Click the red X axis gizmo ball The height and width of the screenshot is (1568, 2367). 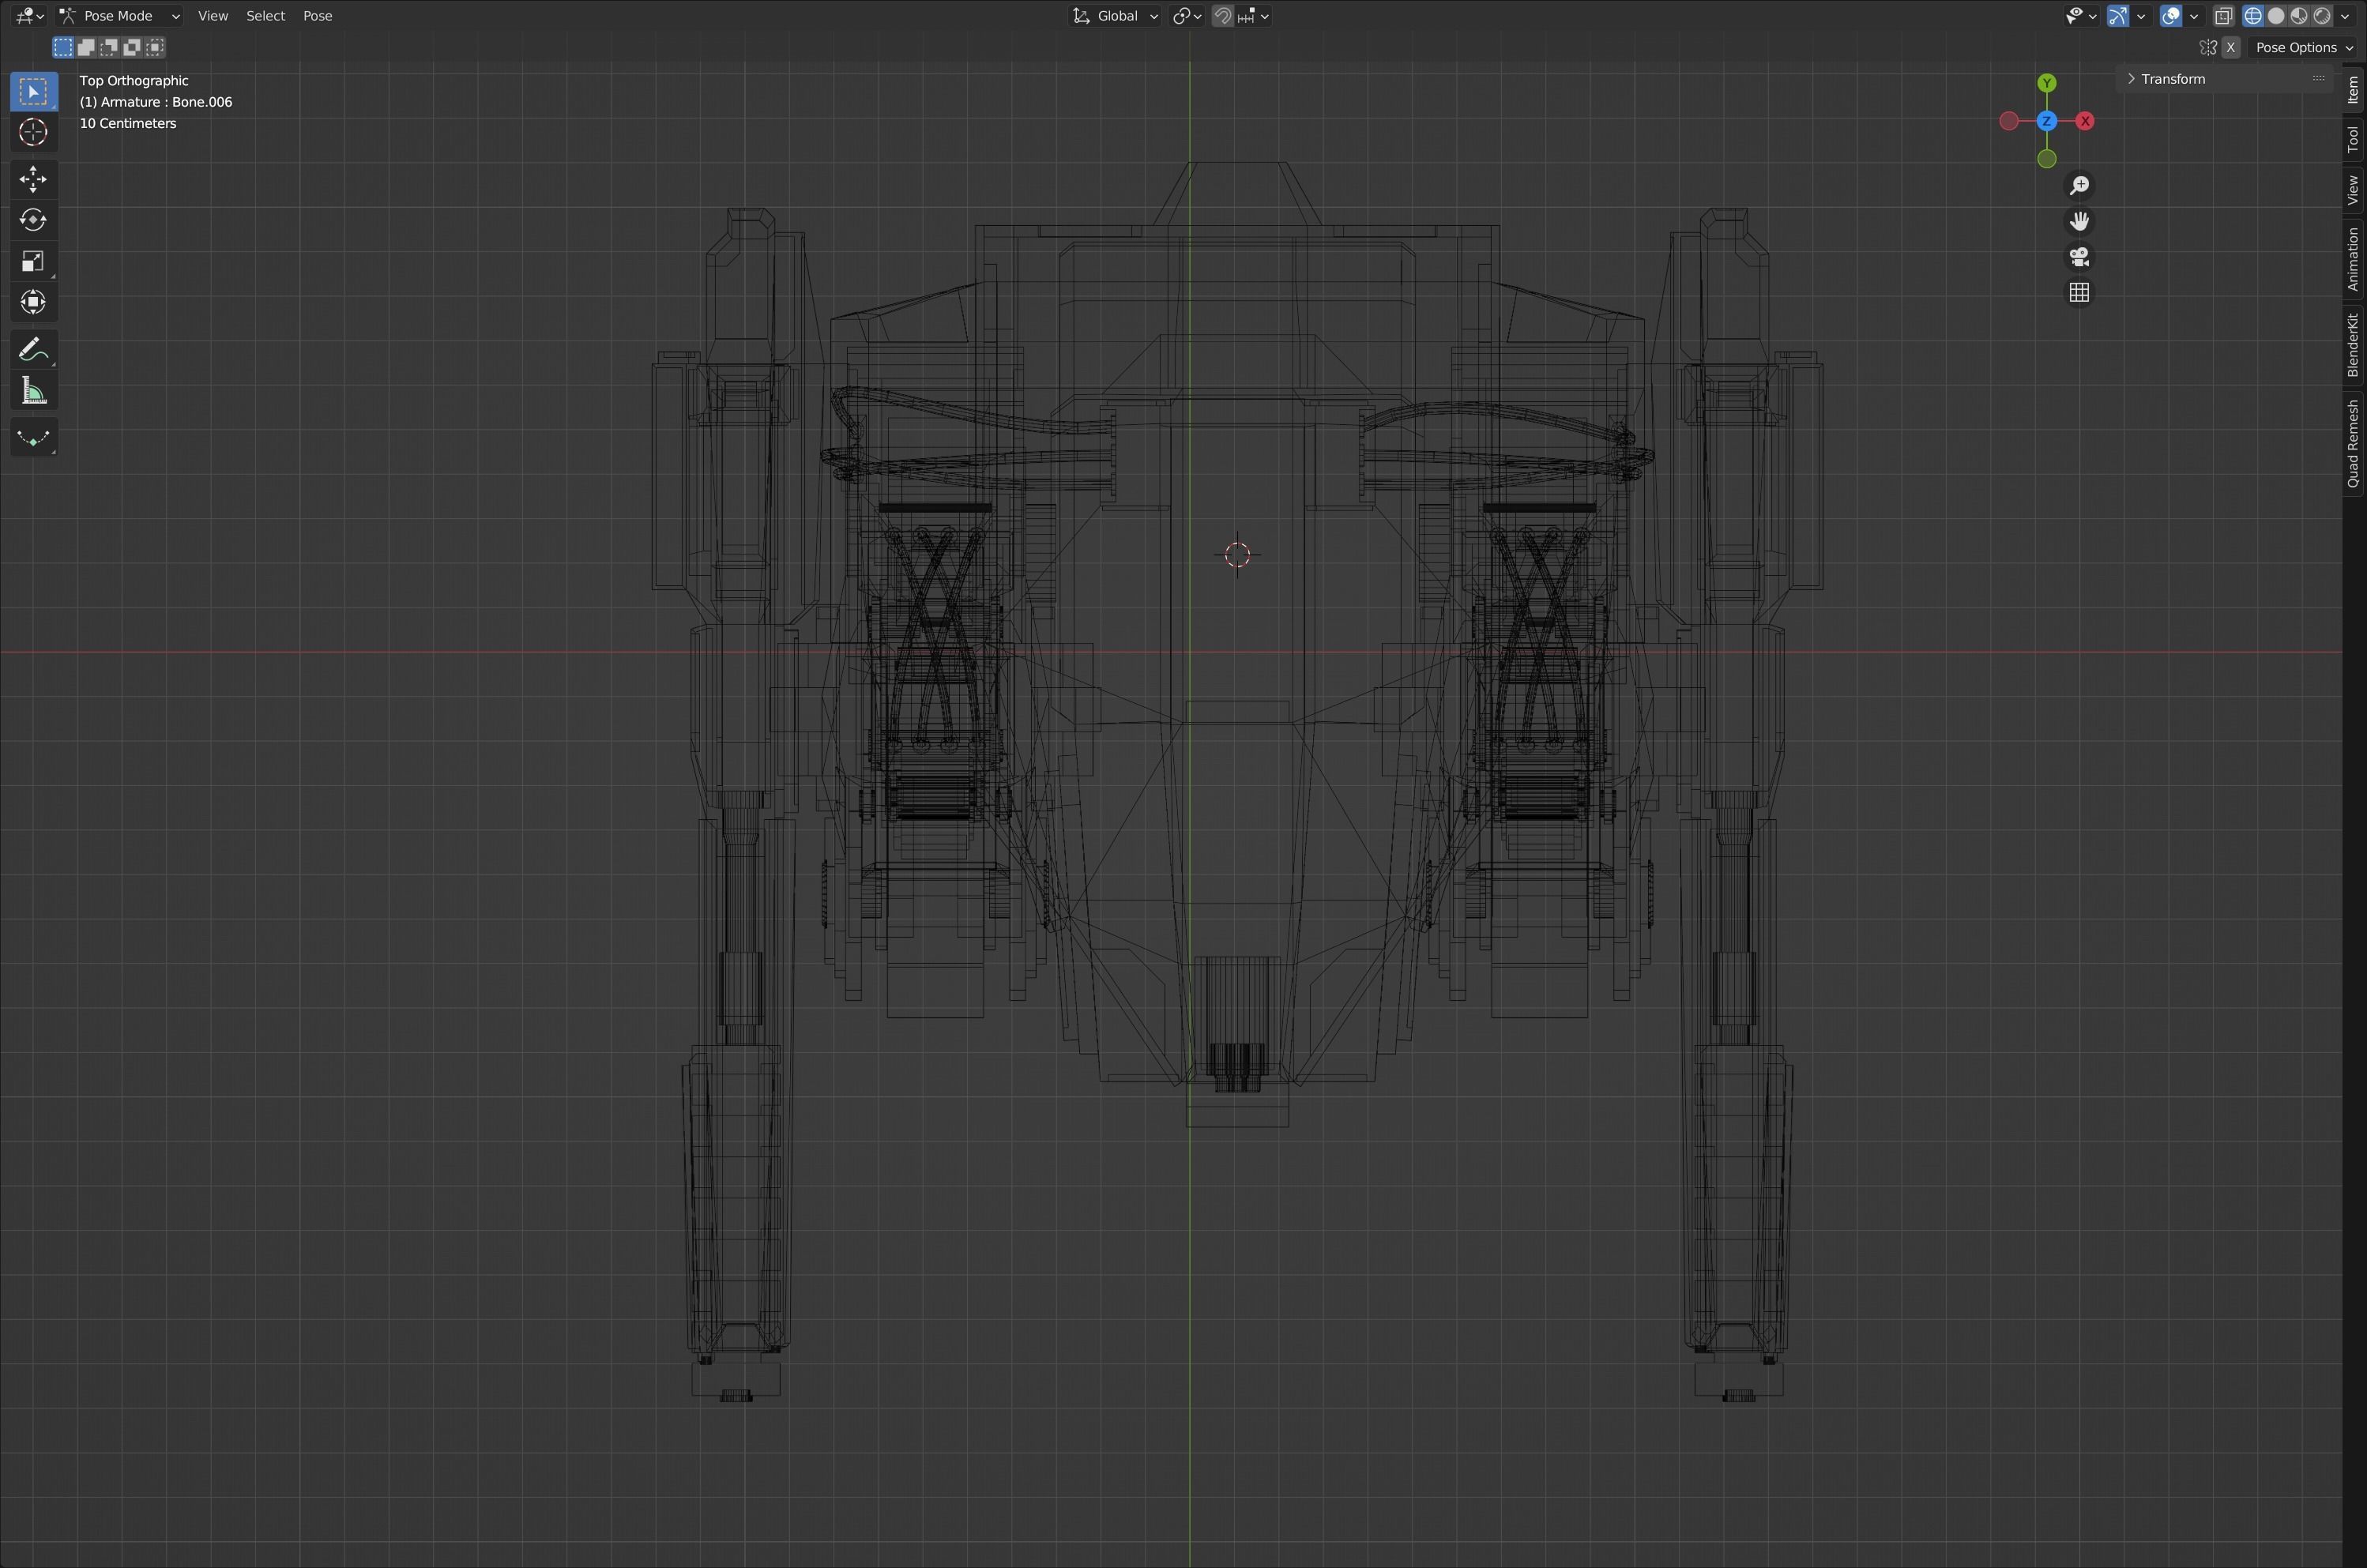point(2085,121)
